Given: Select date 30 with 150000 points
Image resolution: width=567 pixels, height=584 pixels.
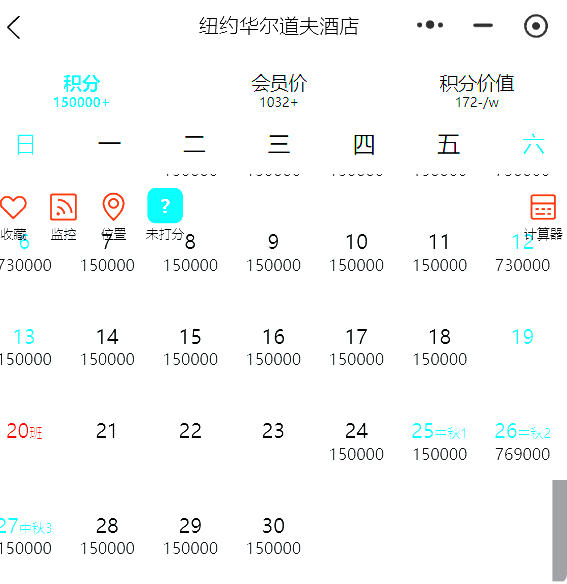Looking at the screenshot, I should 273,536.
